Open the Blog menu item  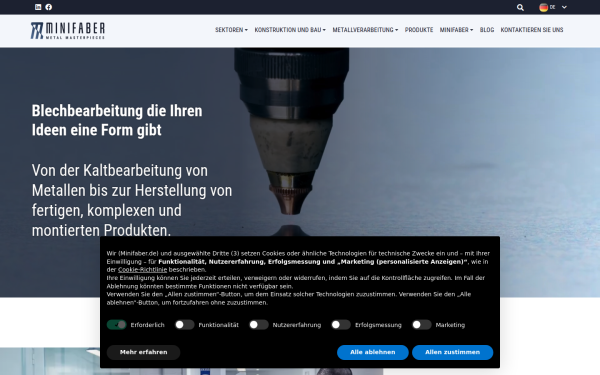487,30
